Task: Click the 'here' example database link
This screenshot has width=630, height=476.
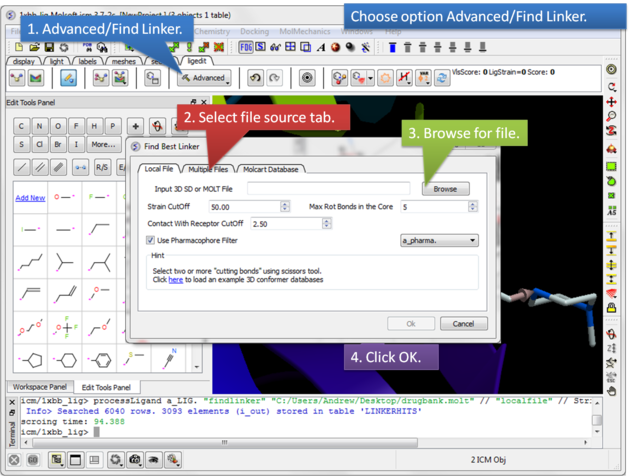Action: (x=175, y=280)
